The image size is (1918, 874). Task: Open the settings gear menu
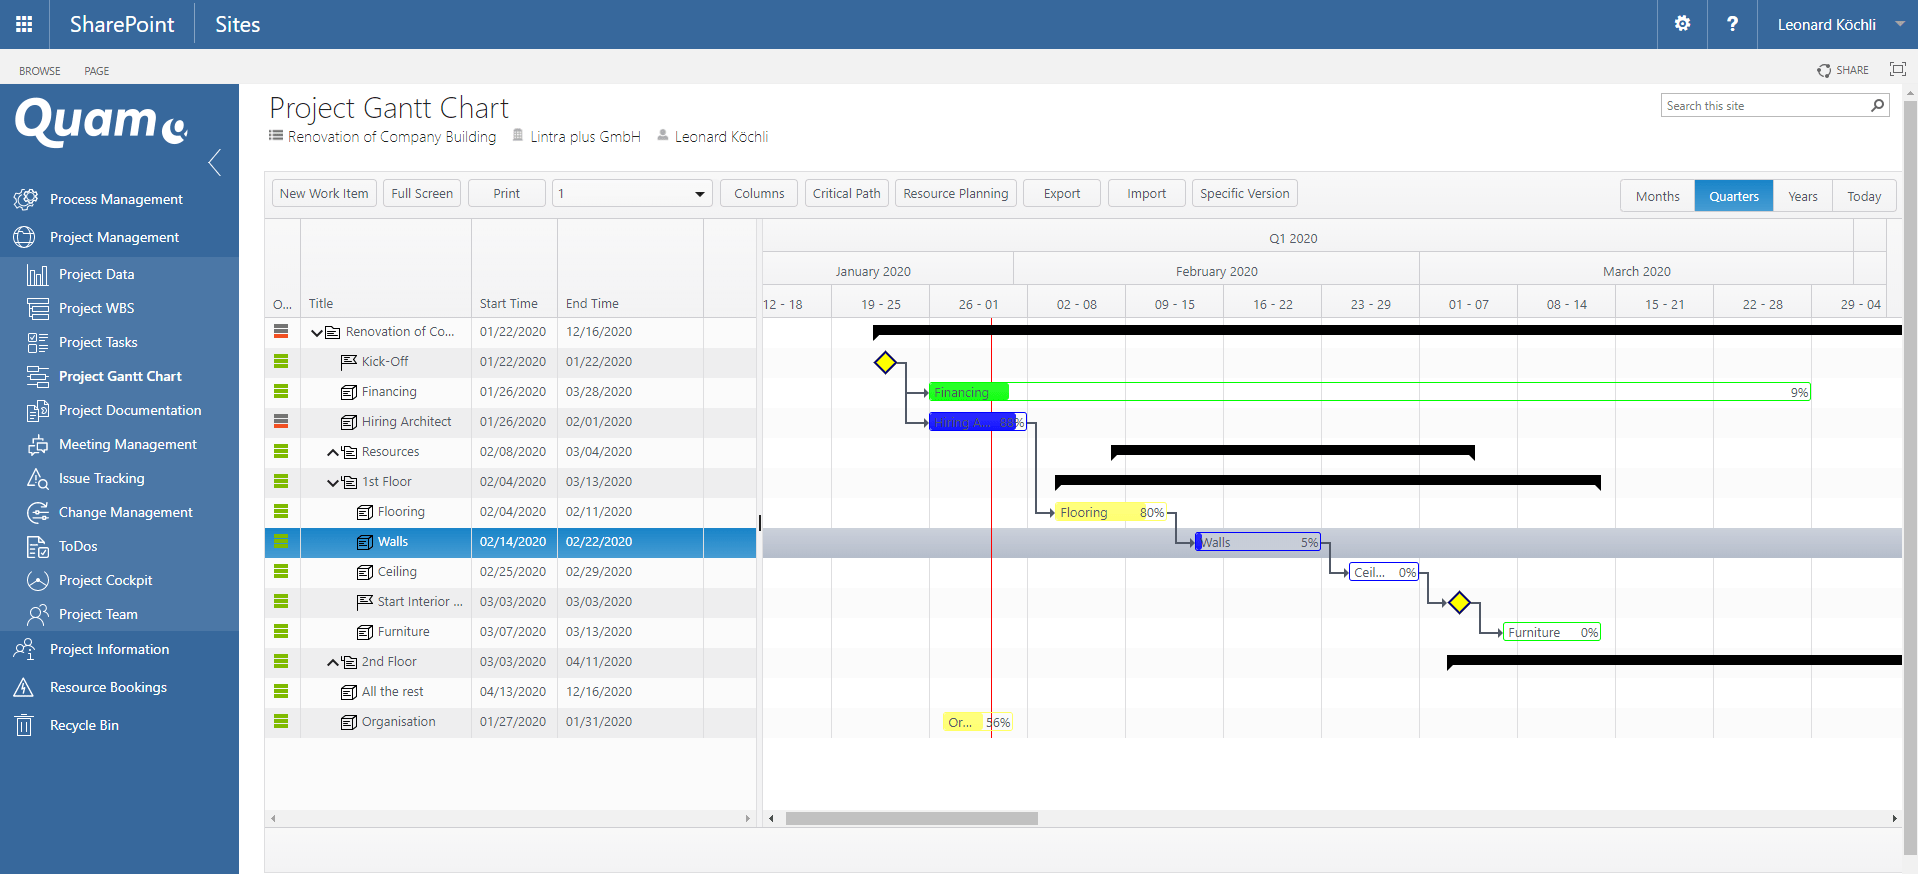click(x=1682, y=24)
